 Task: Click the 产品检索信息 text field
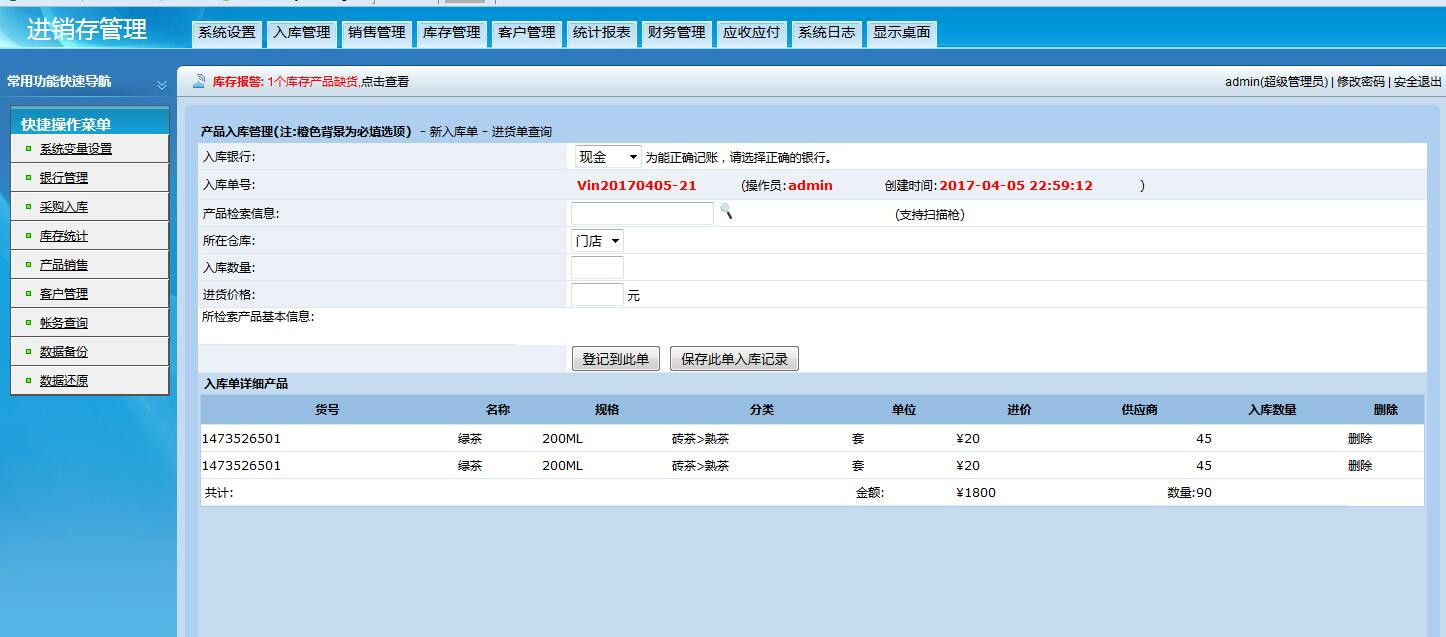point(642,213)
